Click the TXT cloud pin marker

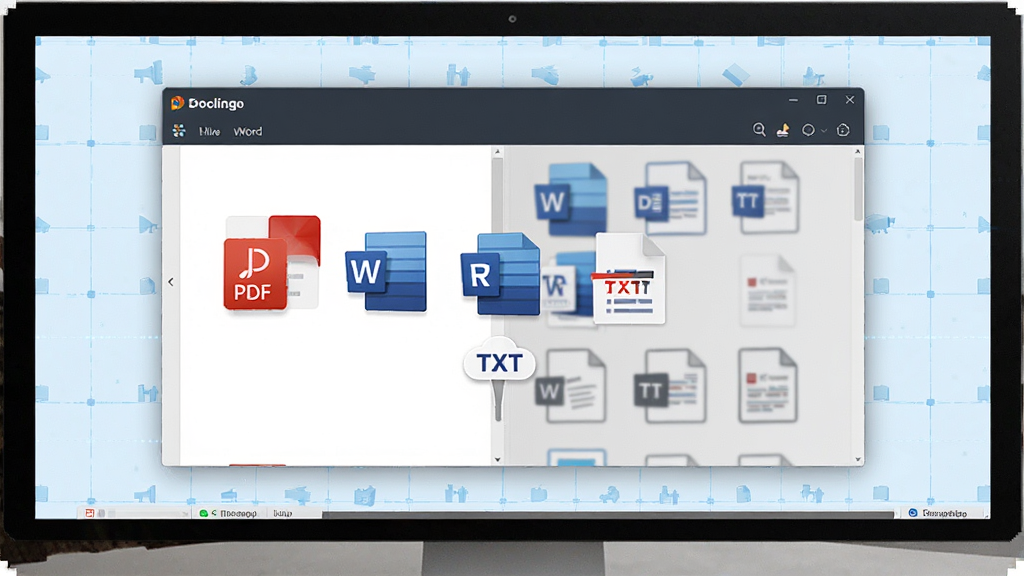[499, 377]
